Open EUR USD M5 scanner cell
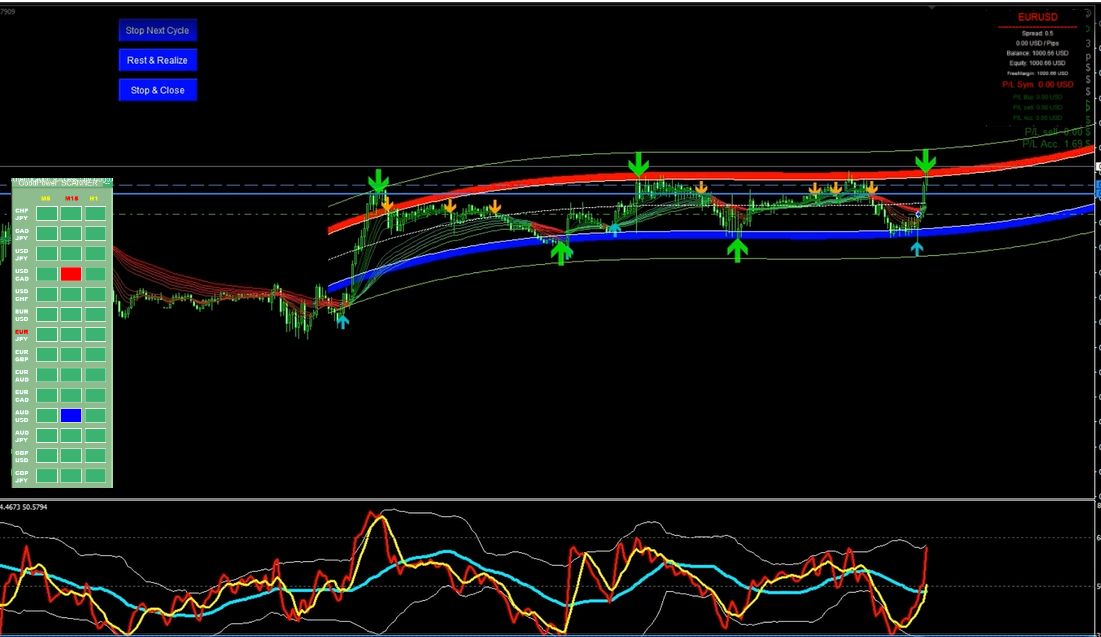The height and width of the screenshot is (637, 1101). tap(47, 314)
